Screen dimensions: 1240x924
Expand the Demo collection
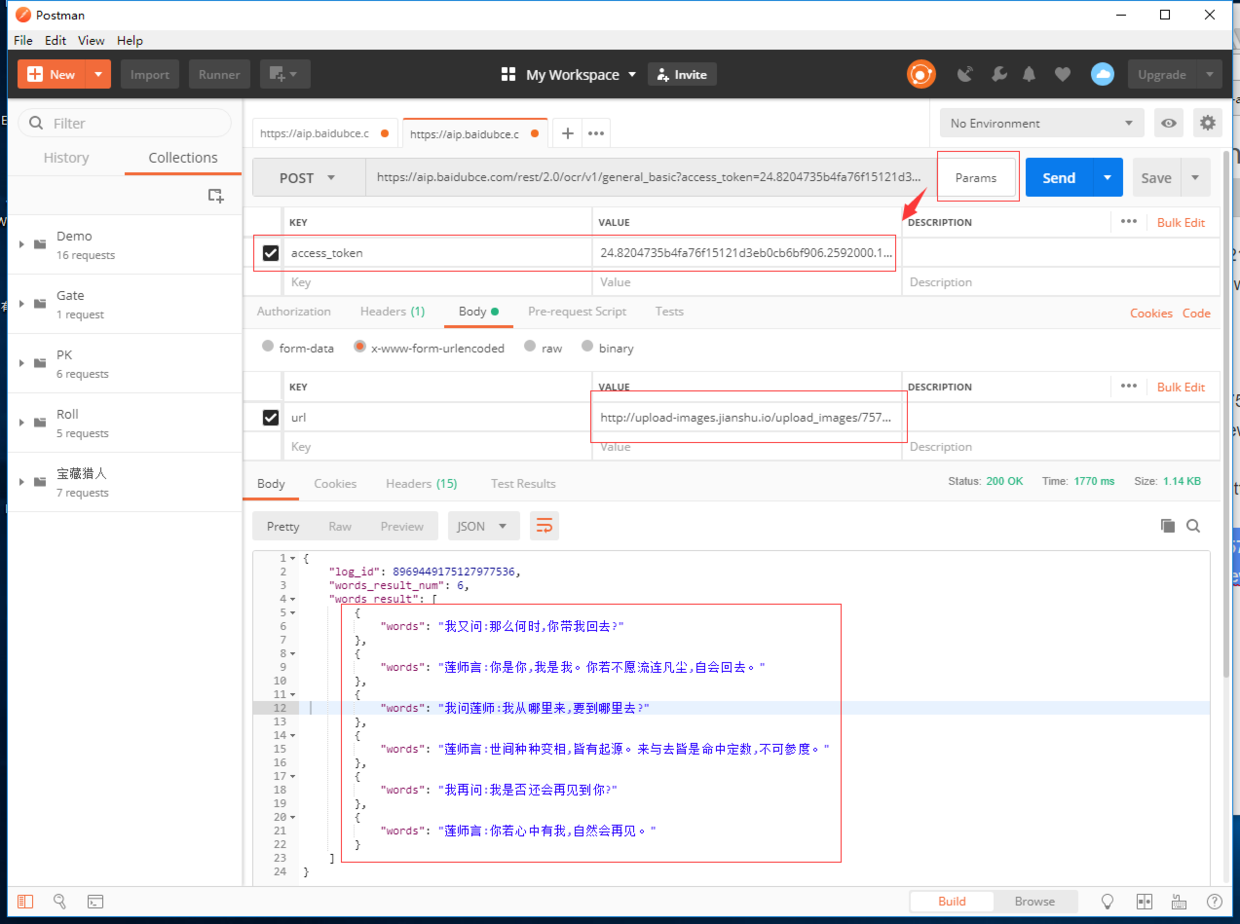[21, 244]
